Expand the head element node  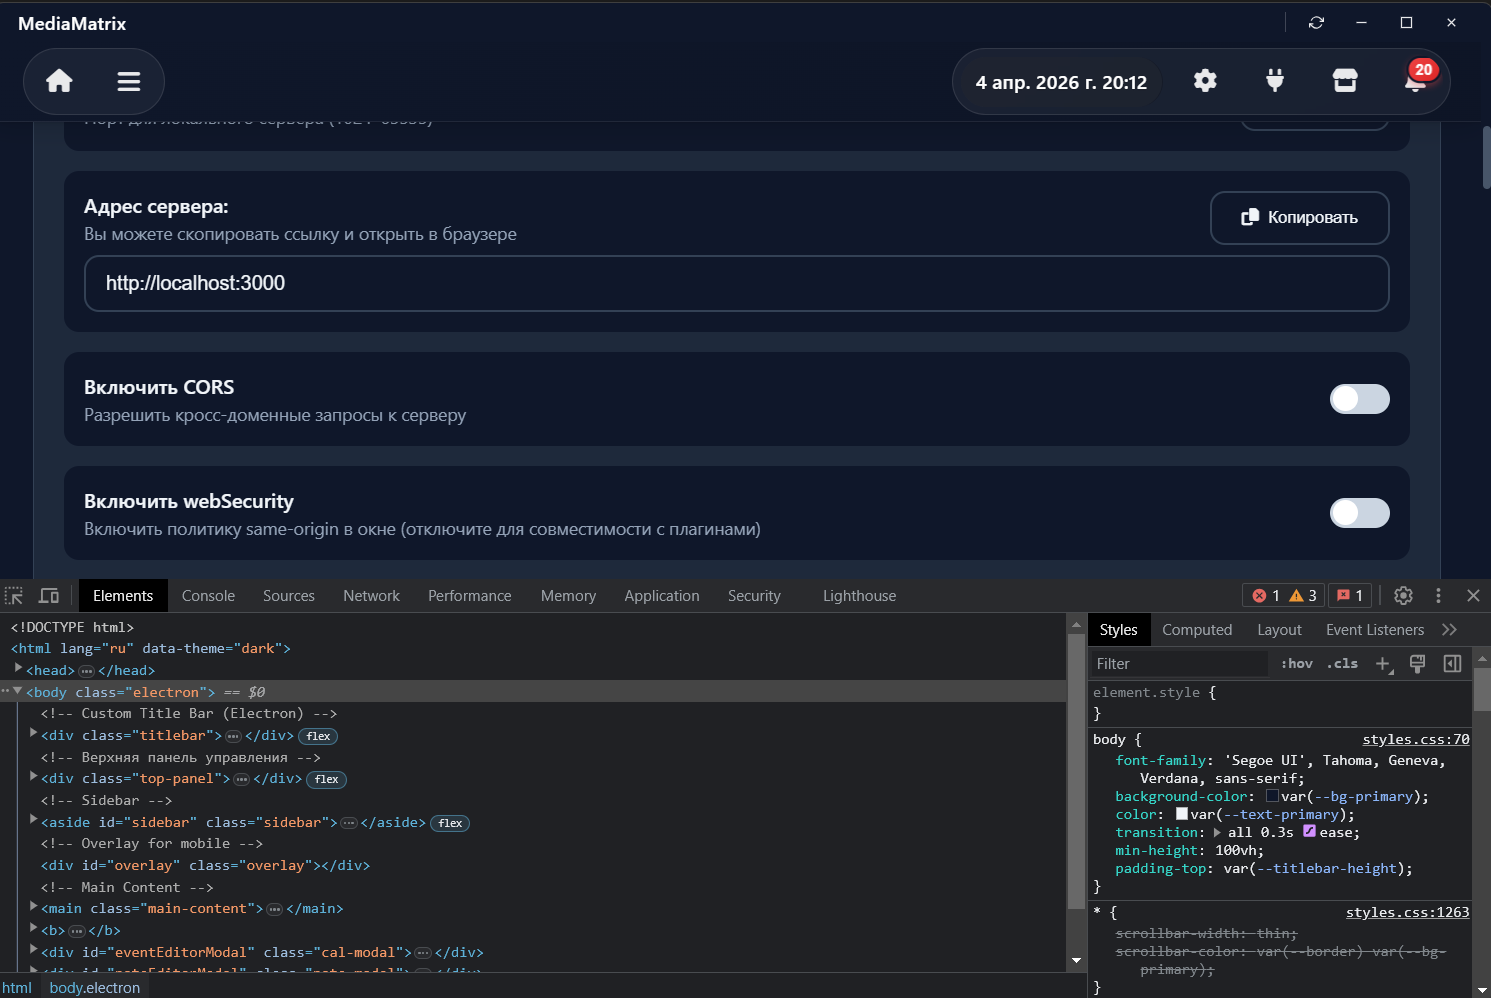[18, 670]
